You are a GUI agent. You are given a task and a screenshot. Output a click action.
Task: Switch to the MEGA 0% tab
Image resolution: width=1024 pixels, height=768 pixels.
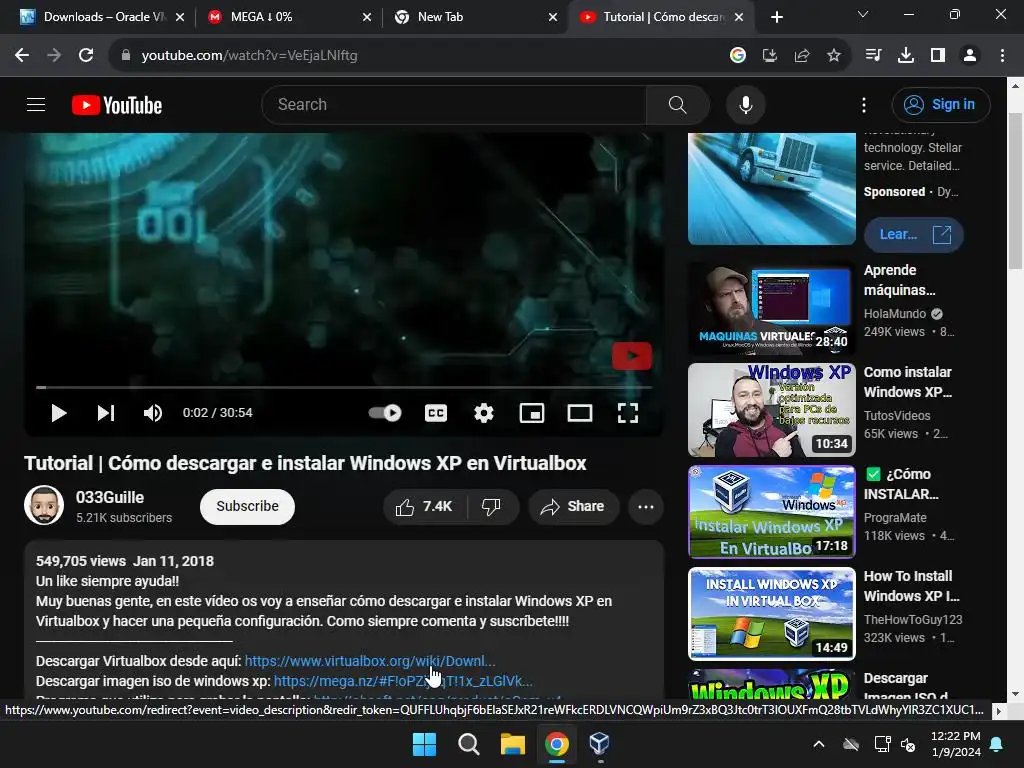coord(287,17)
